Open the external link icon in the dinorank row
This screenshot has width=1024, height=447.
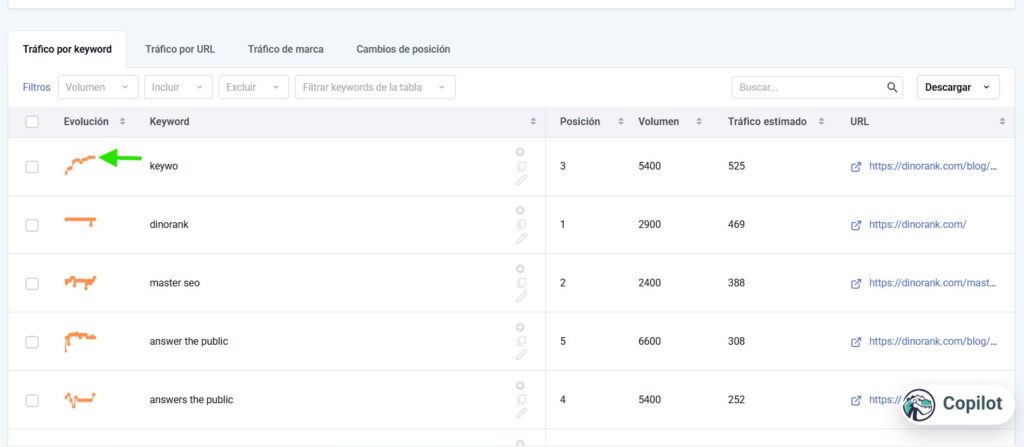click(x=856, y=225)
